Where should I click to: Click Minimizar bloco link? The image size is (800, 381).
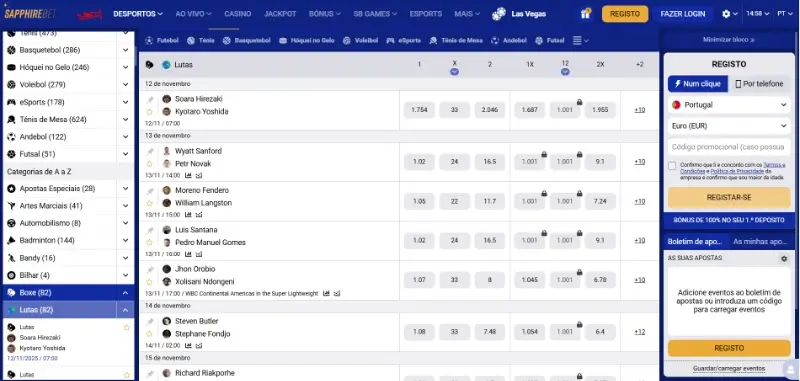coord(729,40)
